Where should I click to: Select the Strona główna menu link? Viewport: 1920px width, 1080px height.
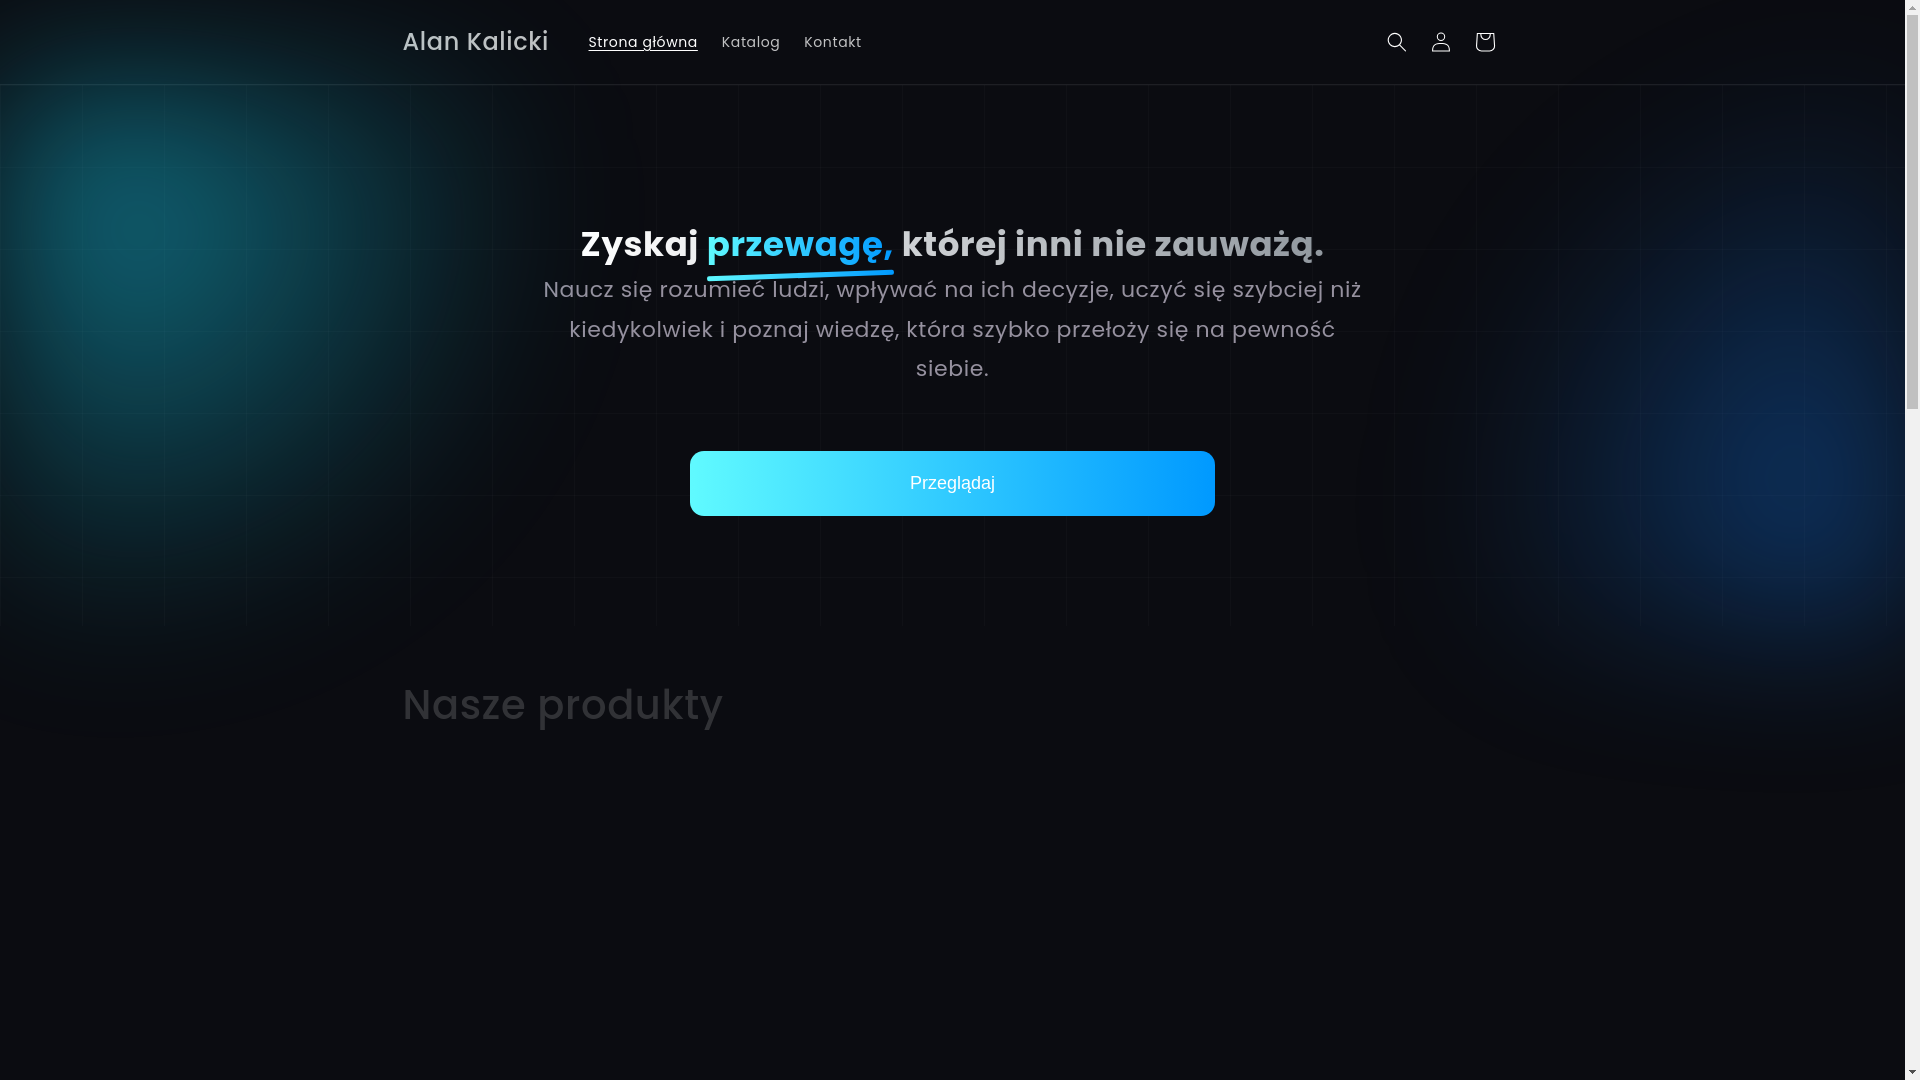(642, 42)
